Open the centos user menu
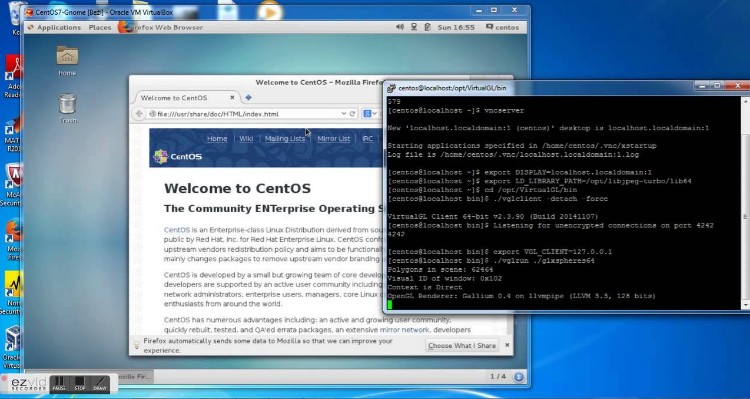750x399 pixels. [502, 27]
